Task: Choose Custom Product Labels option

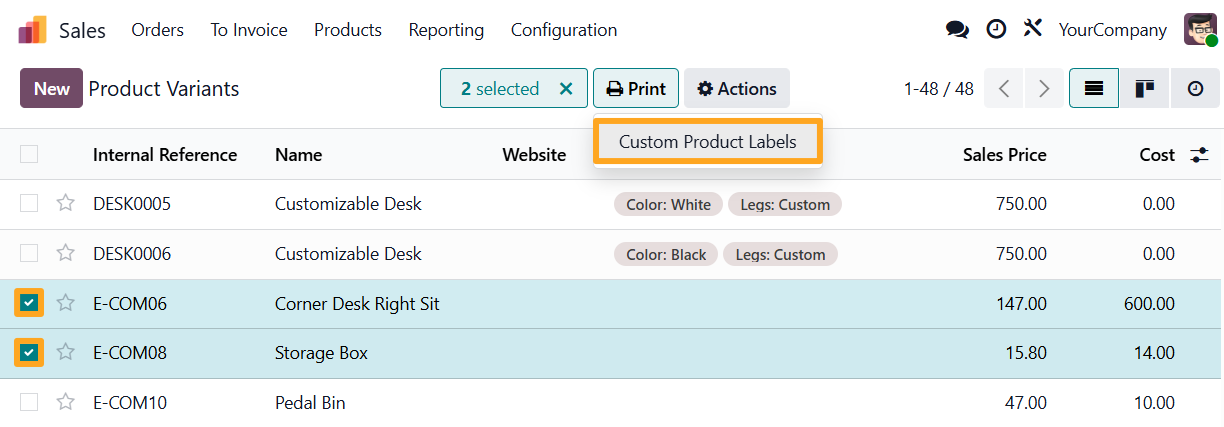Action: pyautogui.click(x=708, y=142)
